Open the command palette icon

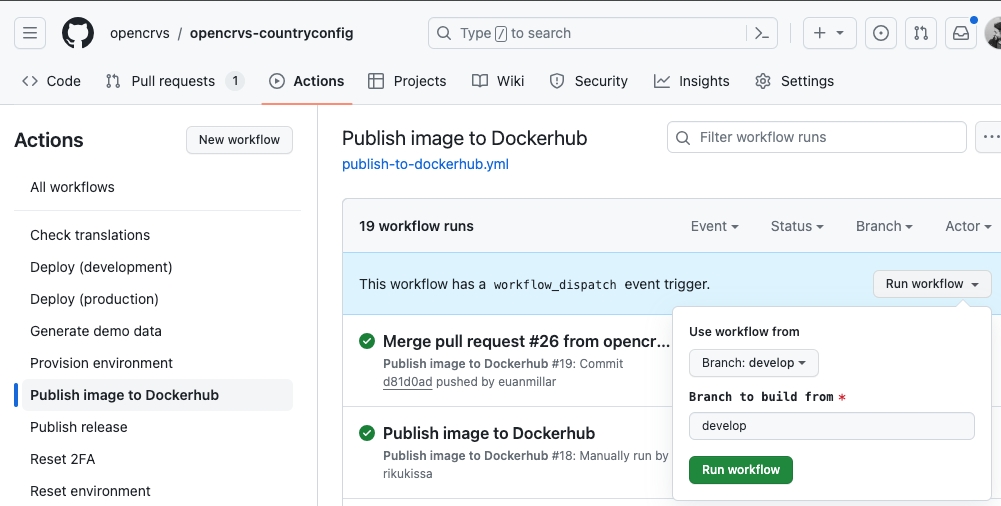[x=761, y=33]
